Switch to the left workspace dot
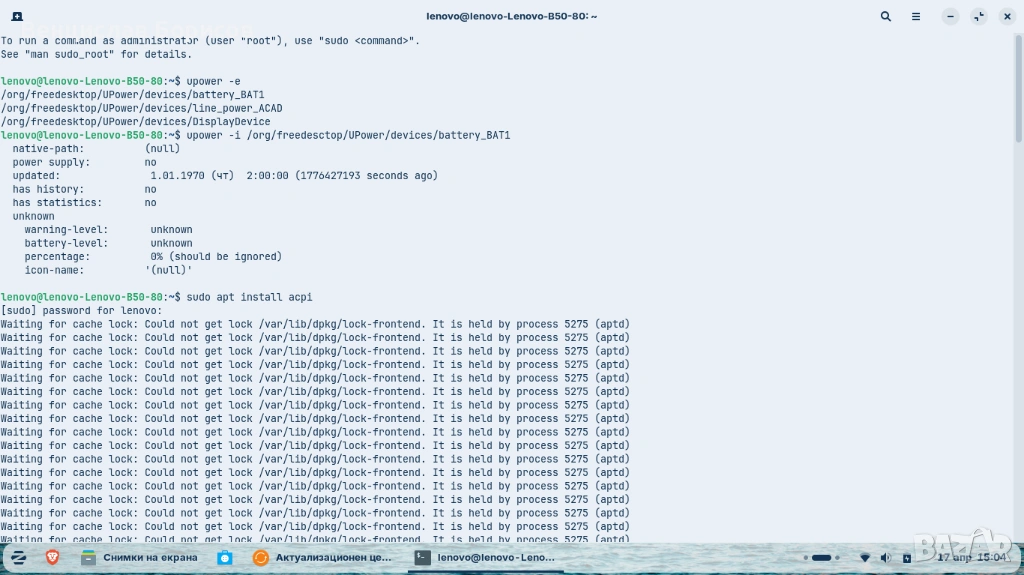The image size is (1024, 575). point(804,557)
